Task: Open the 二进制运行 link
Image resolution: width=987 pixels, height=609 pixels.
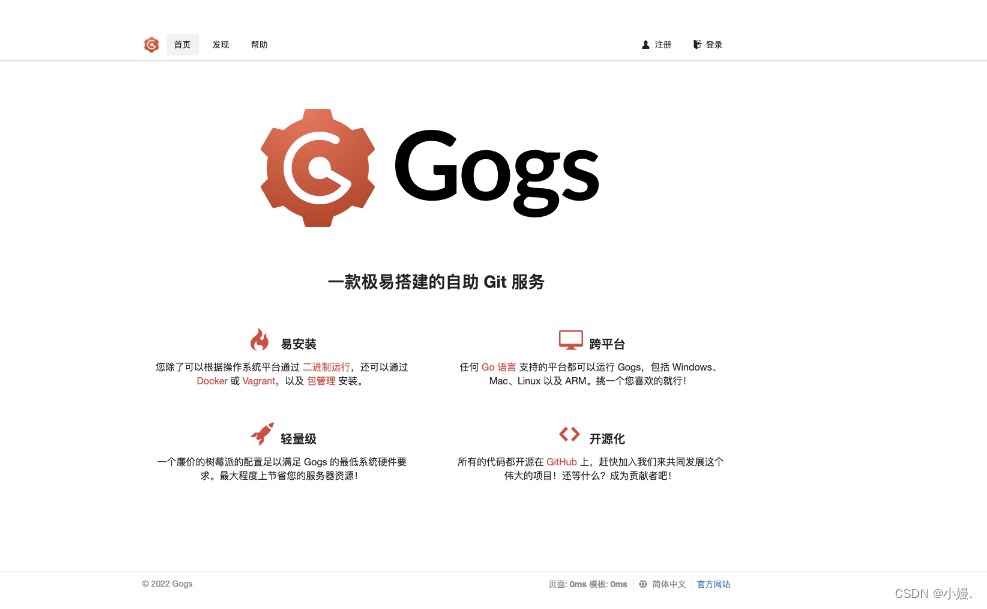Action: (326, 367)
